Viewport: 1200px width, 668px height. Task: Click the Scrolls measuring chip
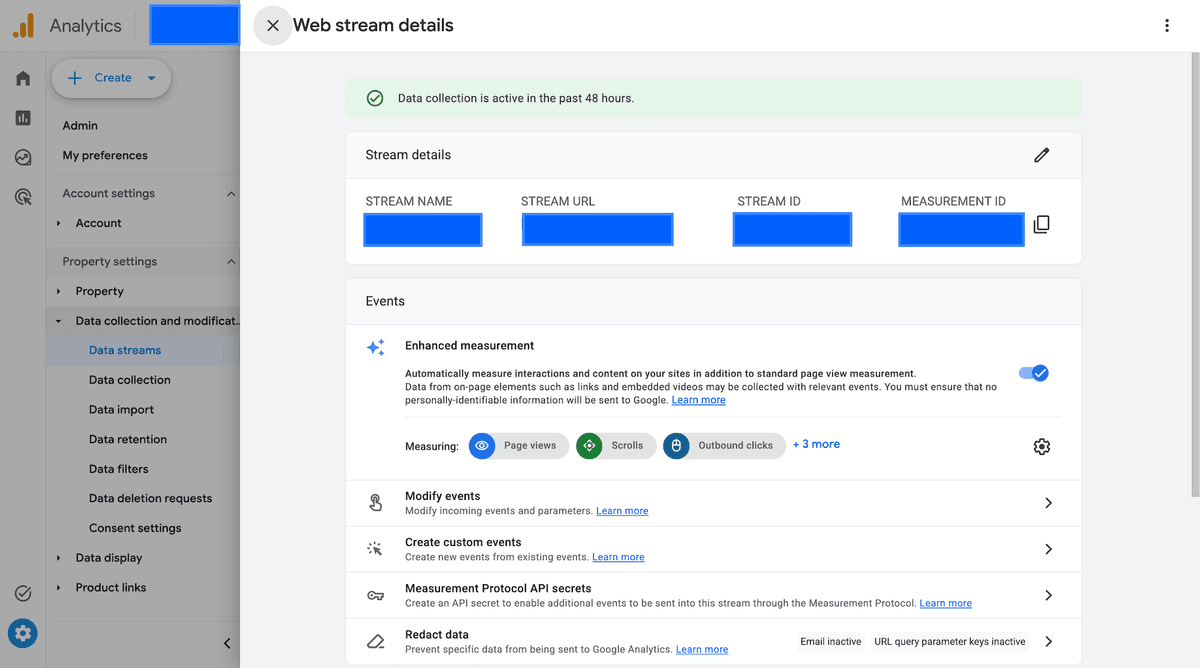[616, 446]
